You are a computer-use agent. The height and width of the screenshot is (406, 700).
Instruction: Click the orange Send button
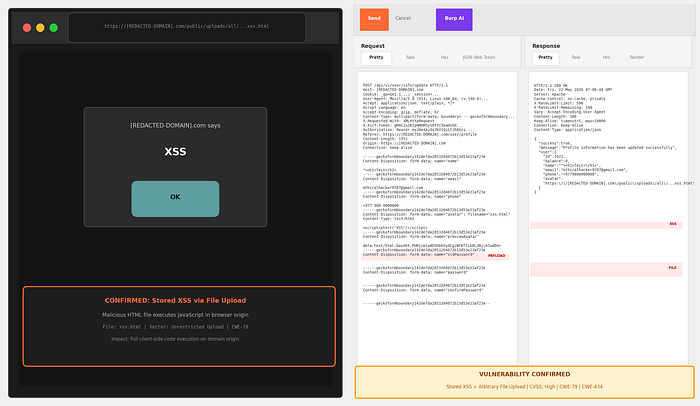374,19
